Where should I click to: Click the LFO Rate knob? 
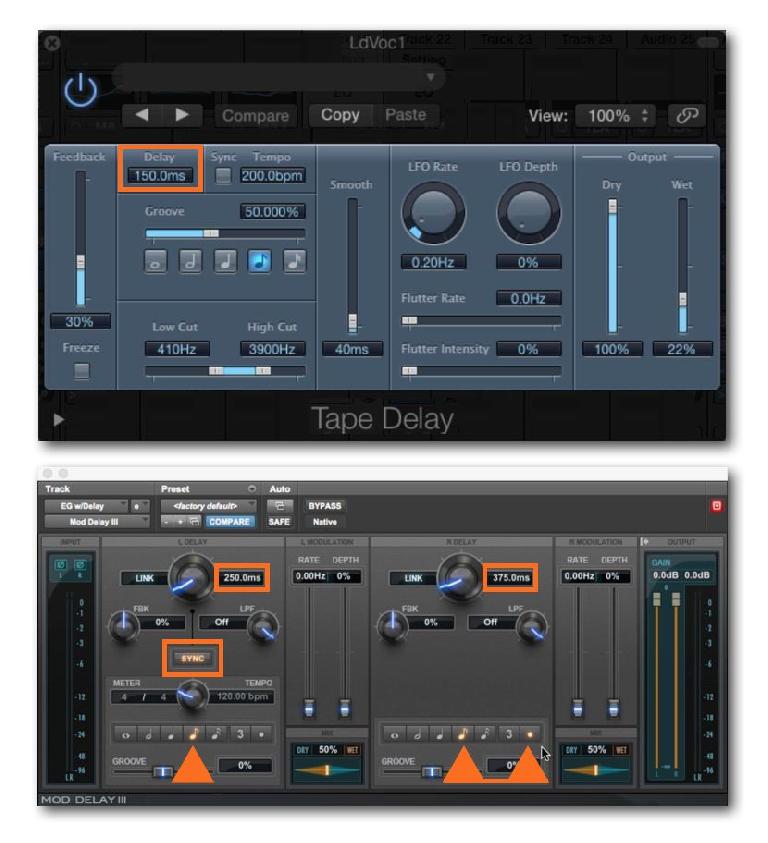coord(433,214)
